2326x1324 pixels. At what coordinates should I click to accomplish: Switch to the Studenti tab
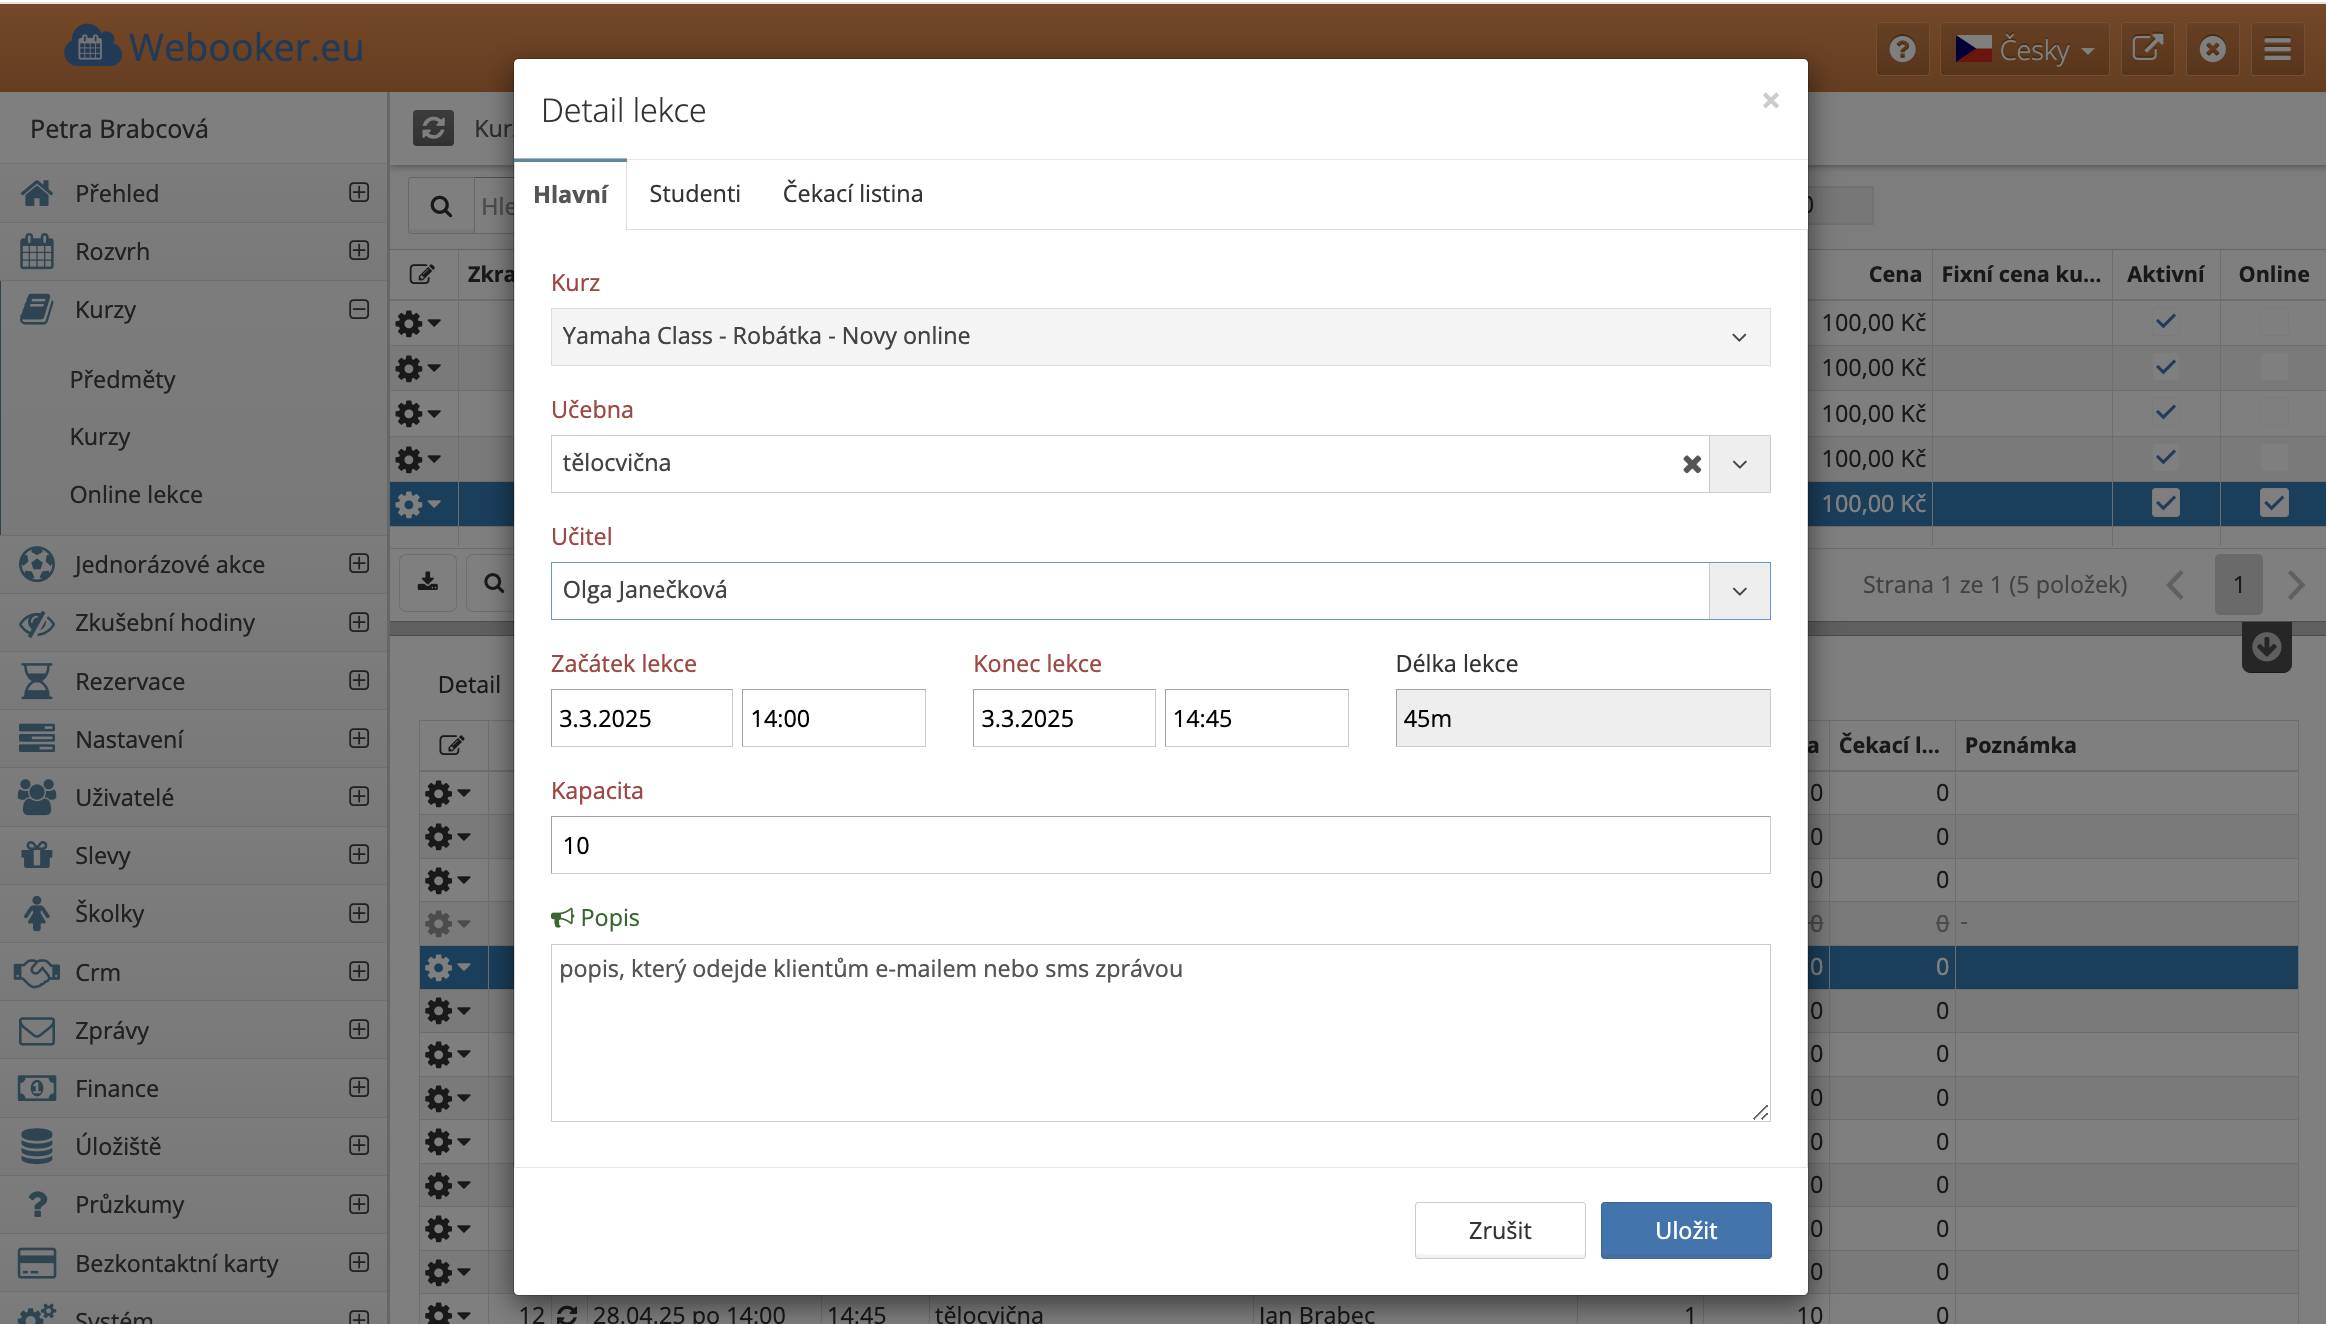point(694,194)
